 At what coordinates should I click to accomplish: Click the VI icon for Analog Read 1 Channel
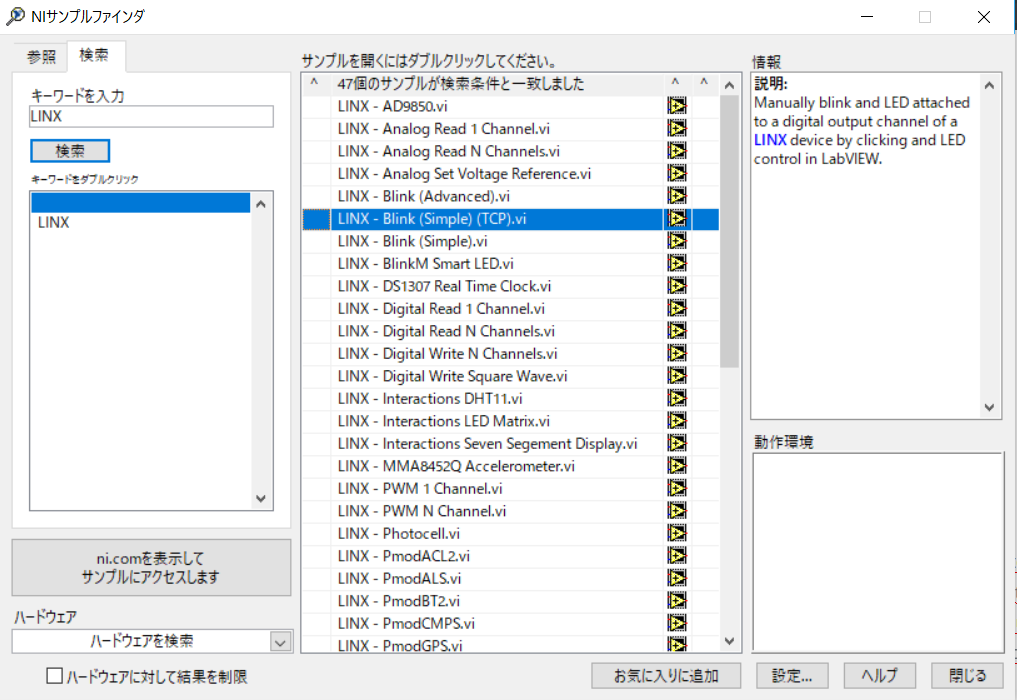pyautogui.click(x=676, y=128)
